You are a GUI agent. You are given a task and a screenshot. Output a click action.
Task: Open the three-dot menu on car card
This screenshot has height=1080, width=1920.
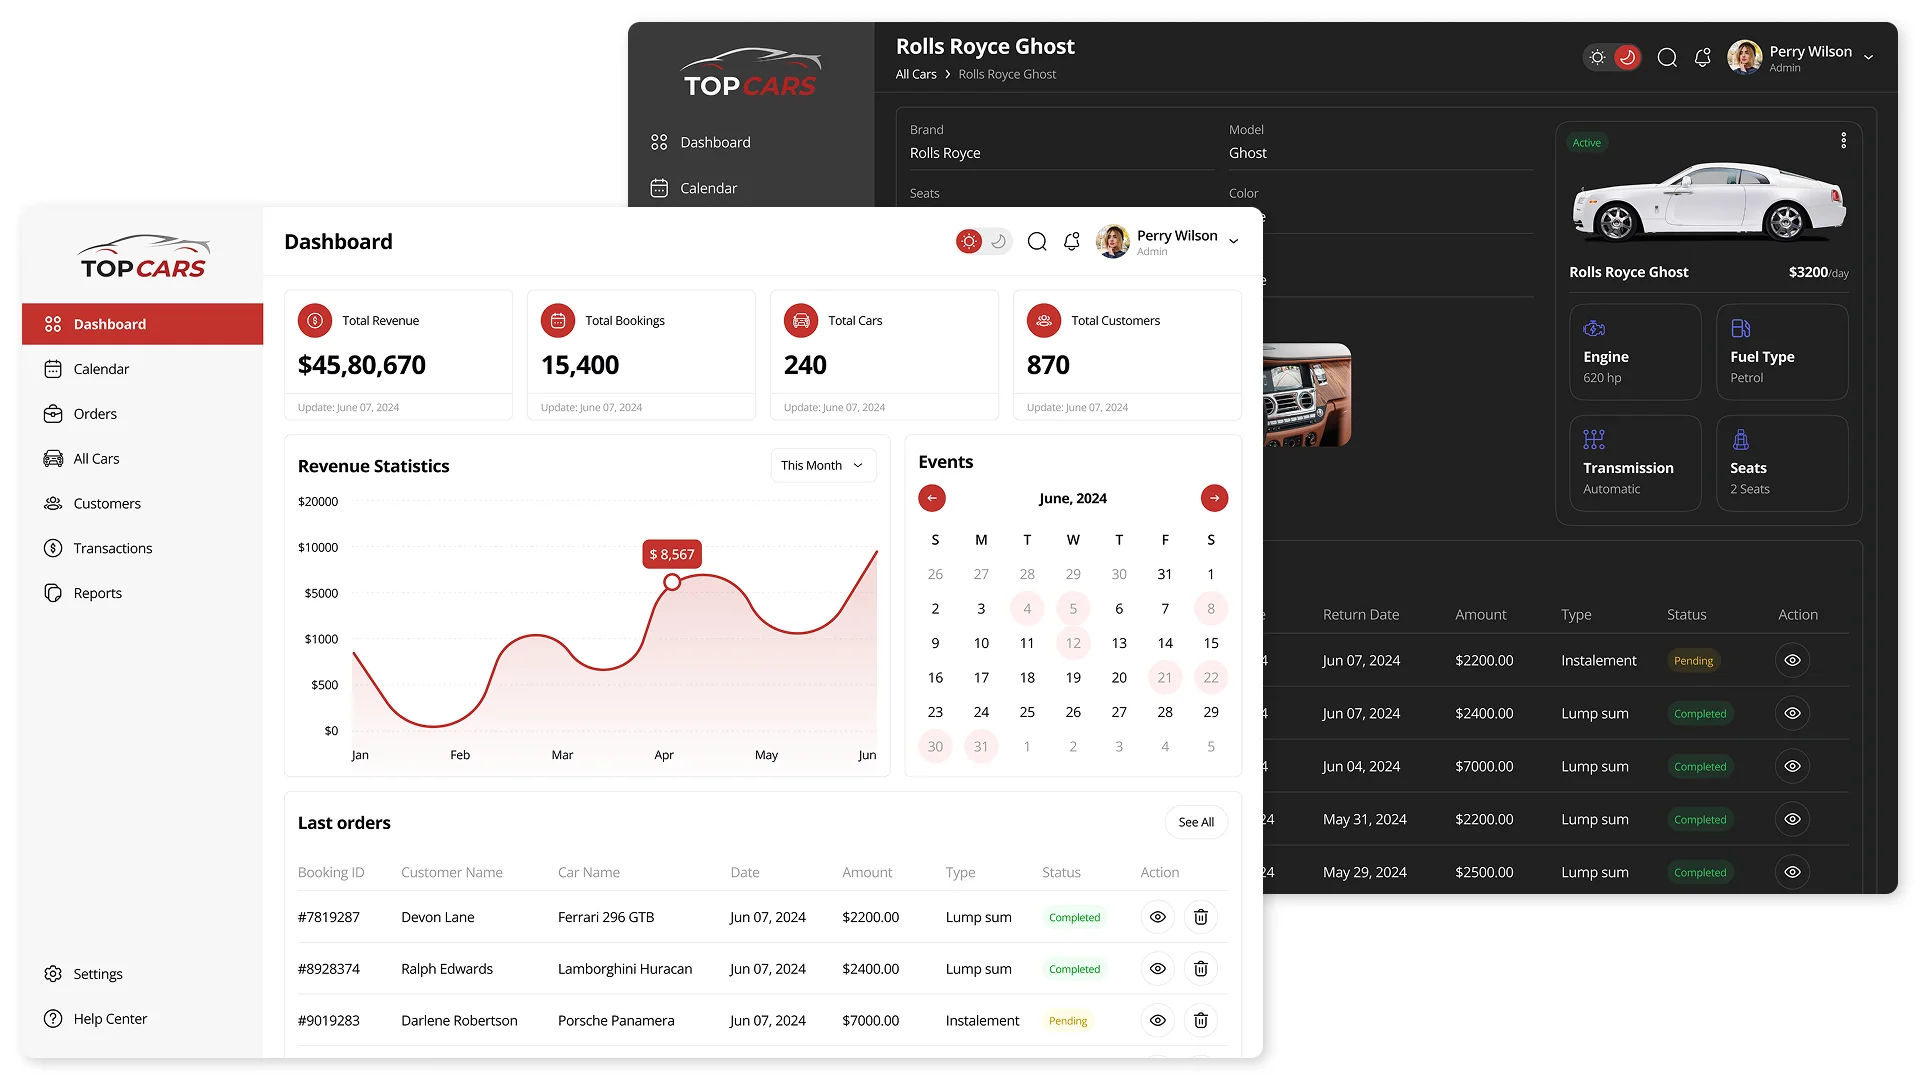[1844, 141]
